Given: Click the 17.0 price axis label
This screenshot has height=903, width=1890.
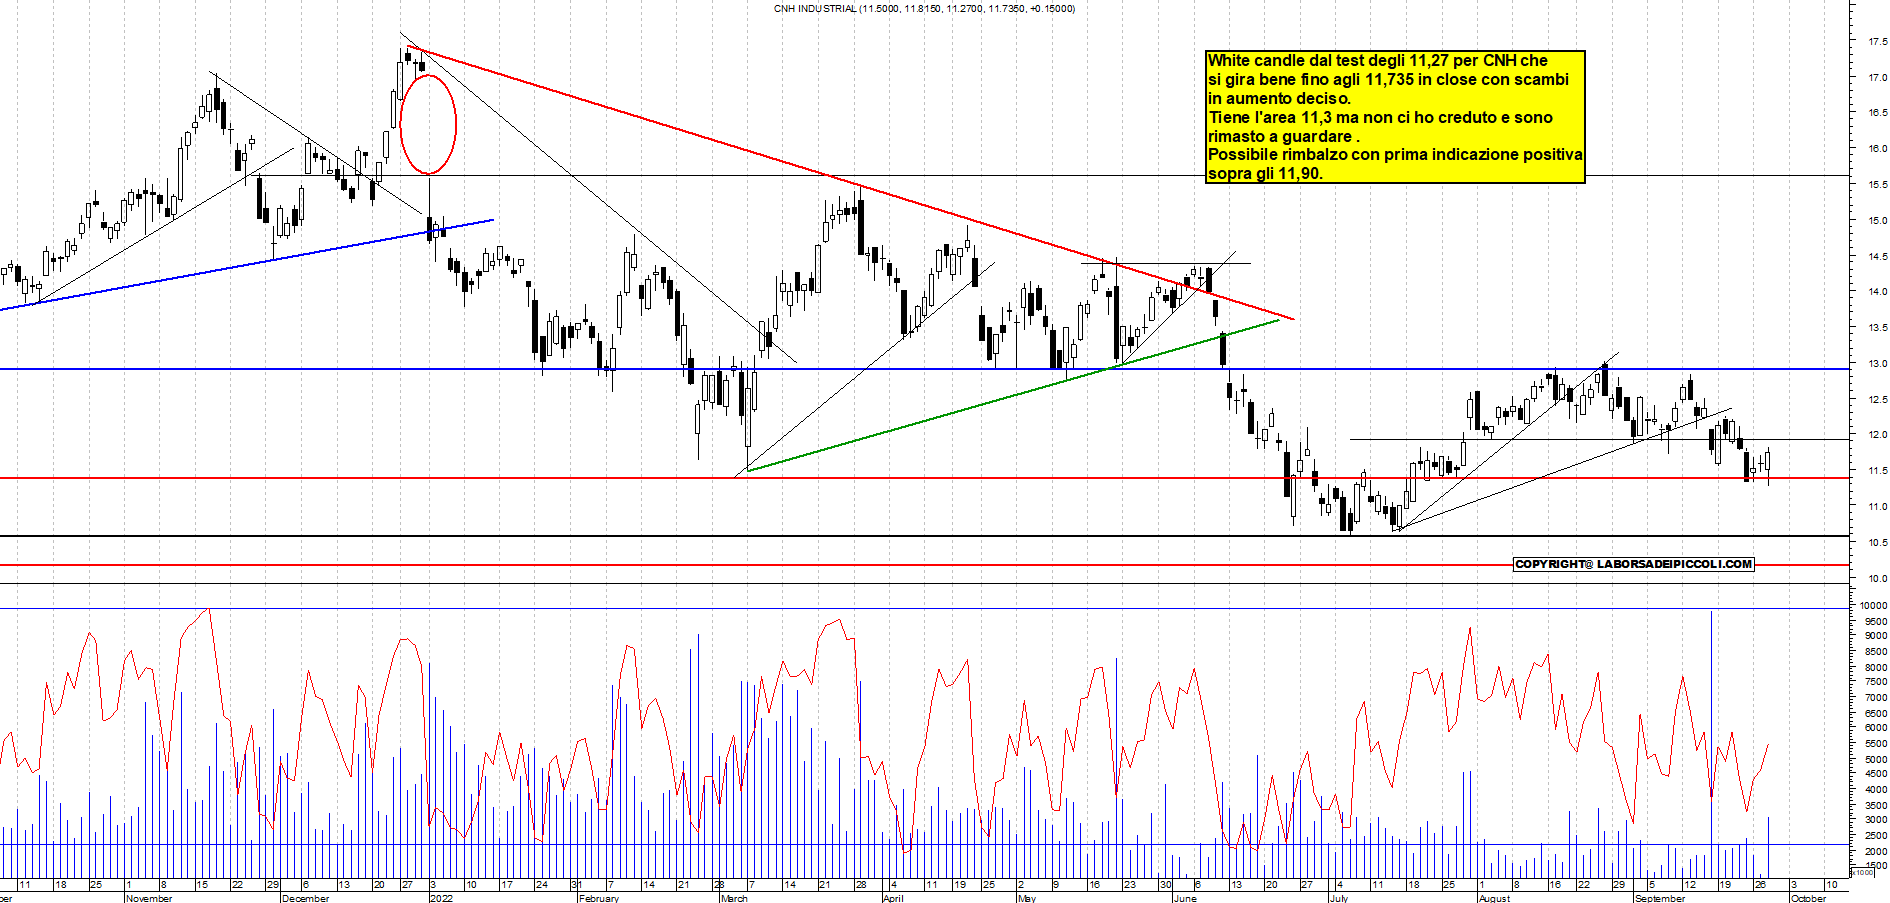Looking at the screenshot, I should [1877, 78].
